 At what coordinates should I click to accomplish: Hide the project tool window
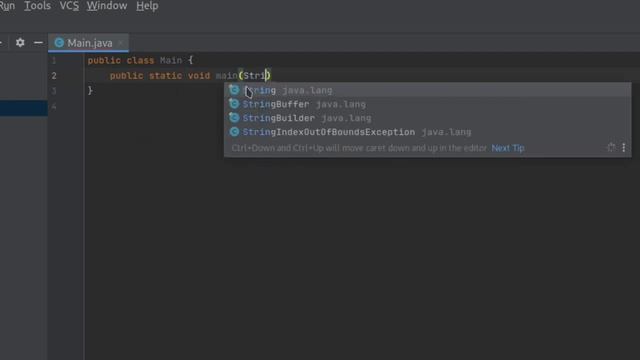click(38, 42)
